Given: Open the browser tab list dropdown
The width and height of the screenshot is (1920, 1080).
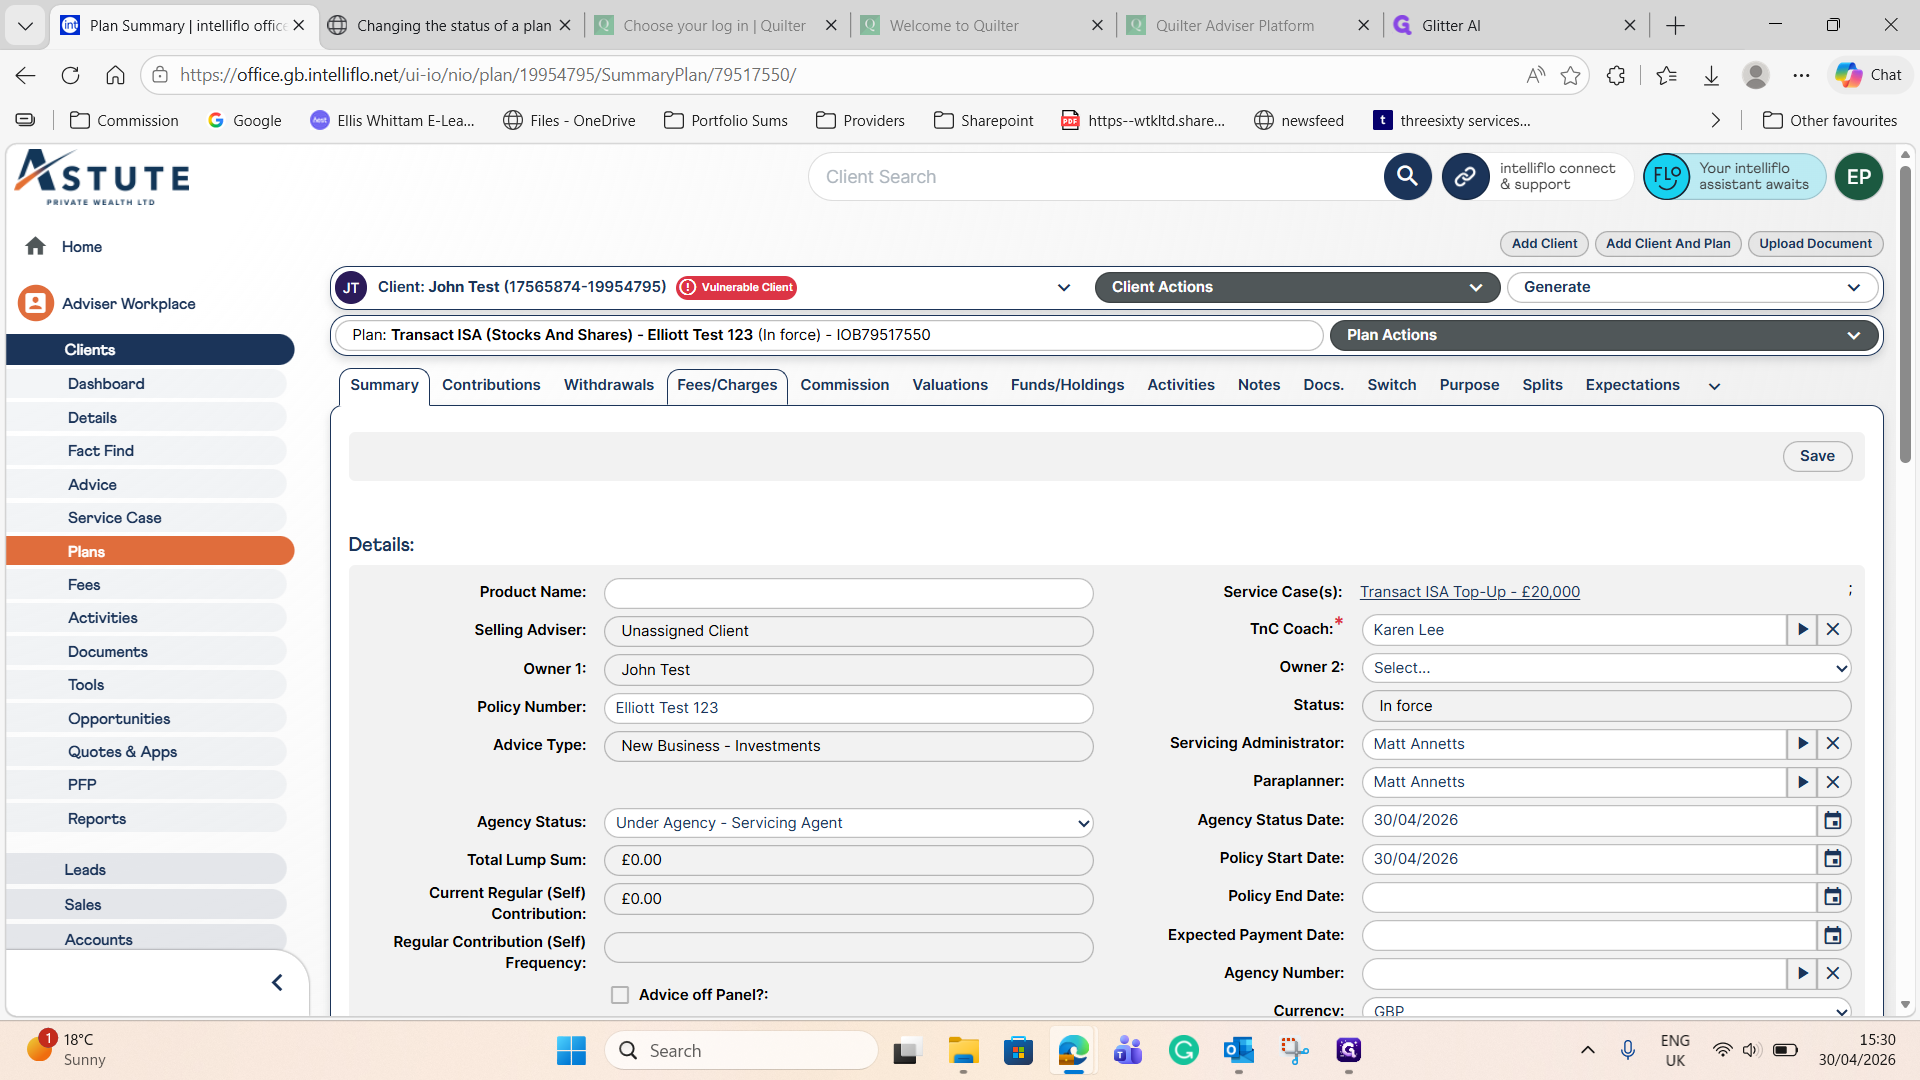Looking at the screenshot, I should (25, 25).
